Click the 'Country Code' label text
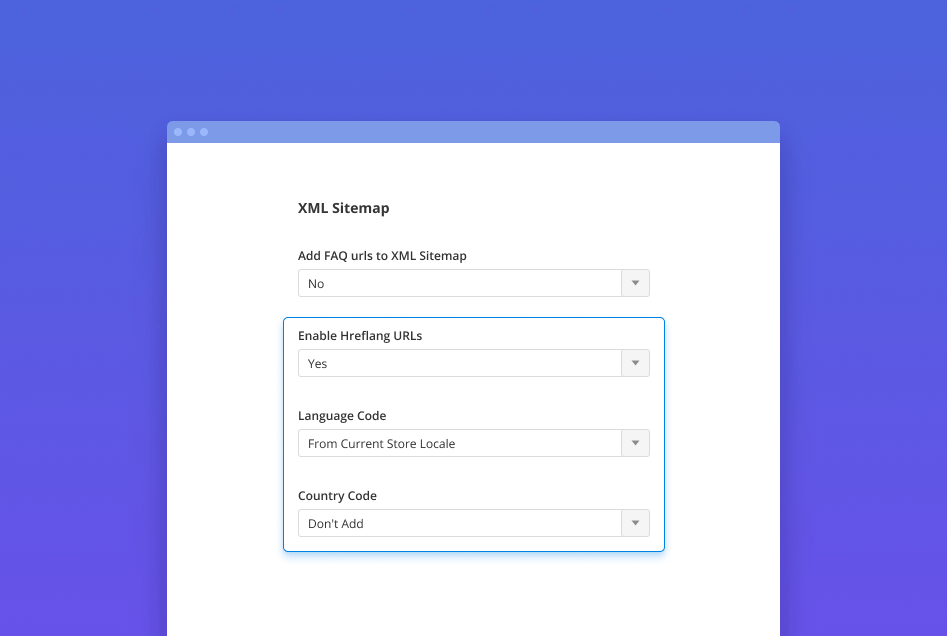The height and width of the screenshot is (636, 947). pos(337,496)
